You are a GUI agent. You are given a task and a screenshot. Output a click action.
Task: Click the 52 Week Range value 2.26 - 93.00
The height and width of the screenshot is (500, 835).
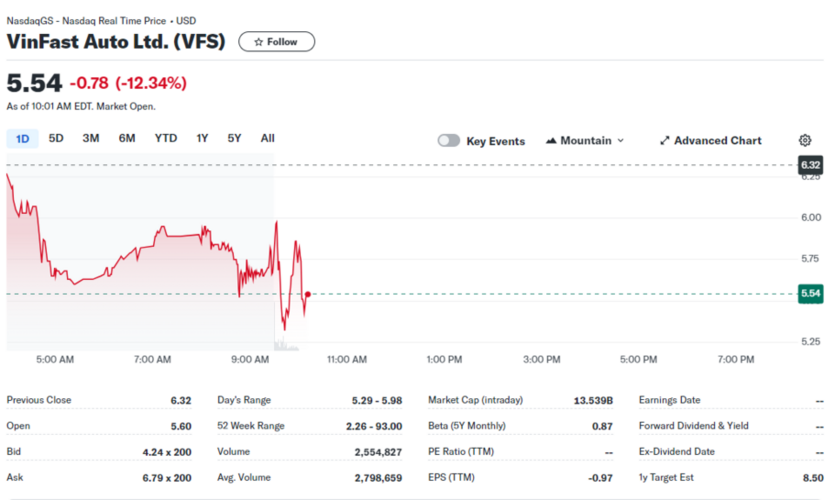pos(374,427)
